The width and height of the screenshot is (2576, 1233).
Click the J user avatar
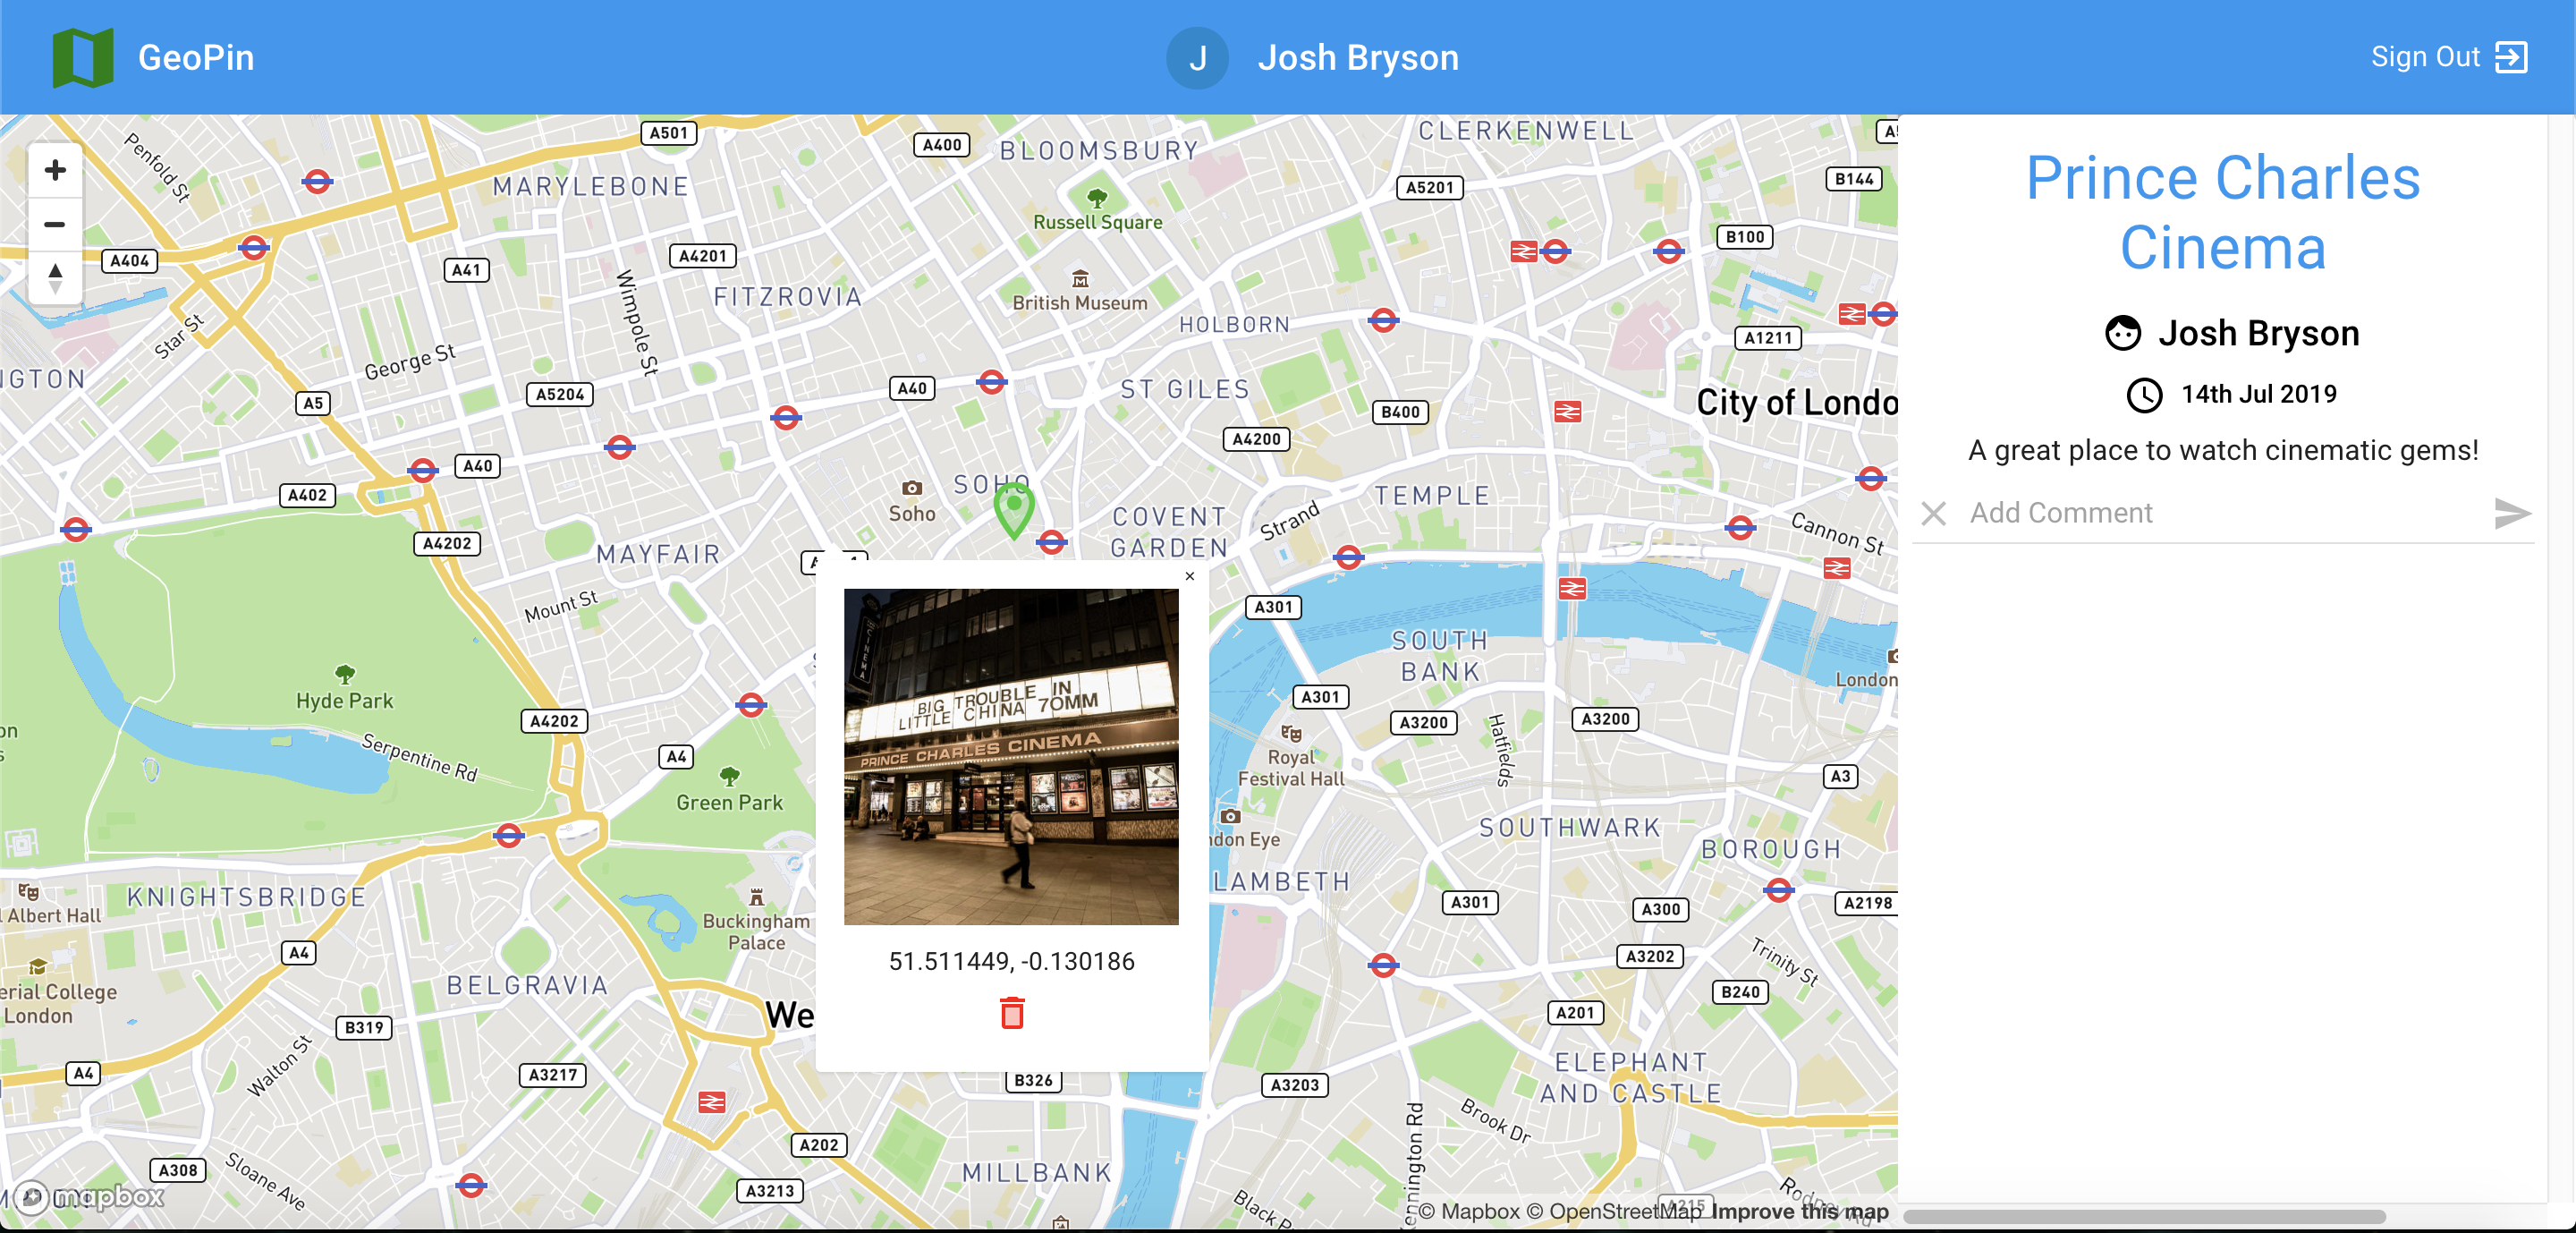click(x=1197, y=58)
